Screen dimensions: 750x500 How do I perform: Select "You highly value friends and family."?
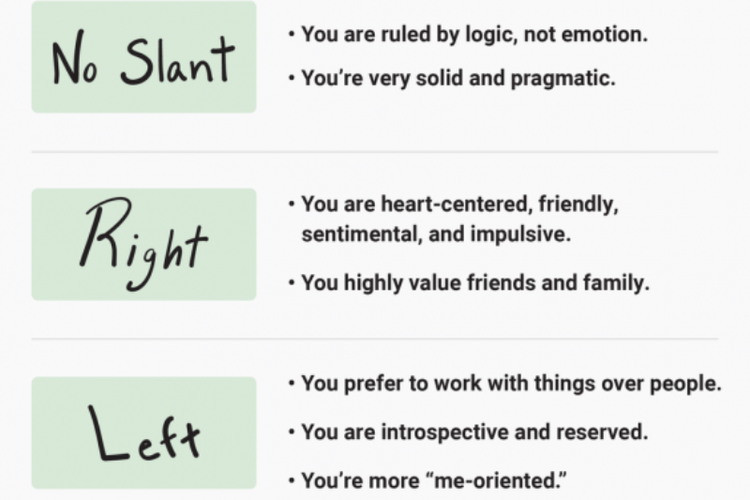click(x=475, y=283)
